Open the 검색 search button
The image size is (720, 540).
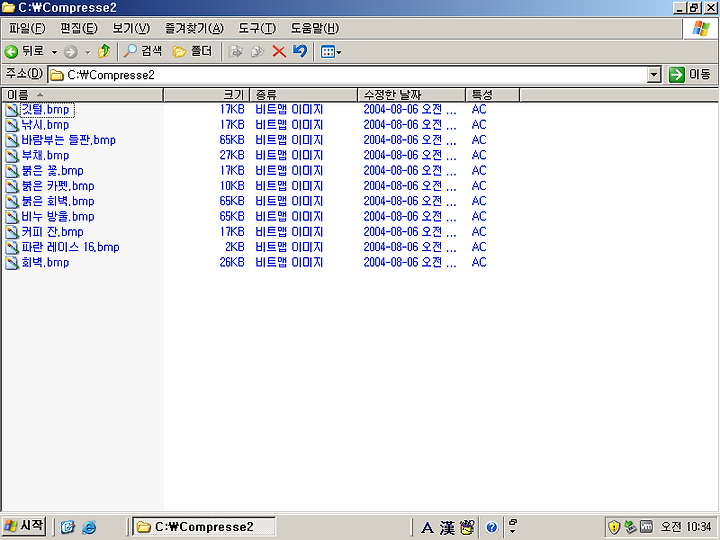143,51
